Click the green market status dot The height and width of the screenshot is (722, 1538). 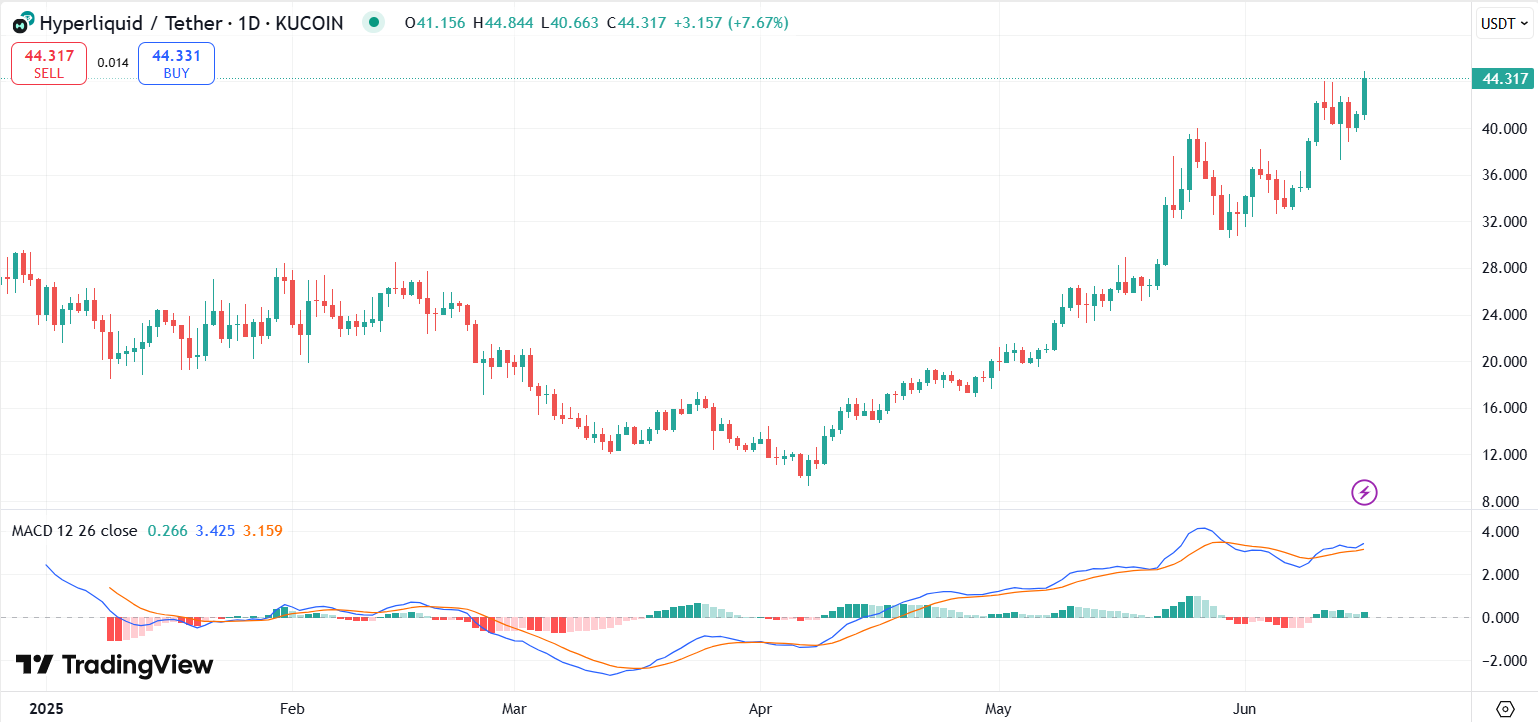point(374,22)
